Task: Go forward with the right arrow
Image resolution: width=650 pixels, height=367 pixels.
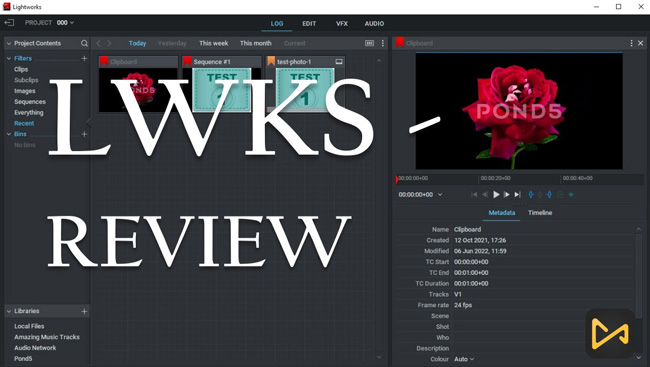Action: point(109,43)
